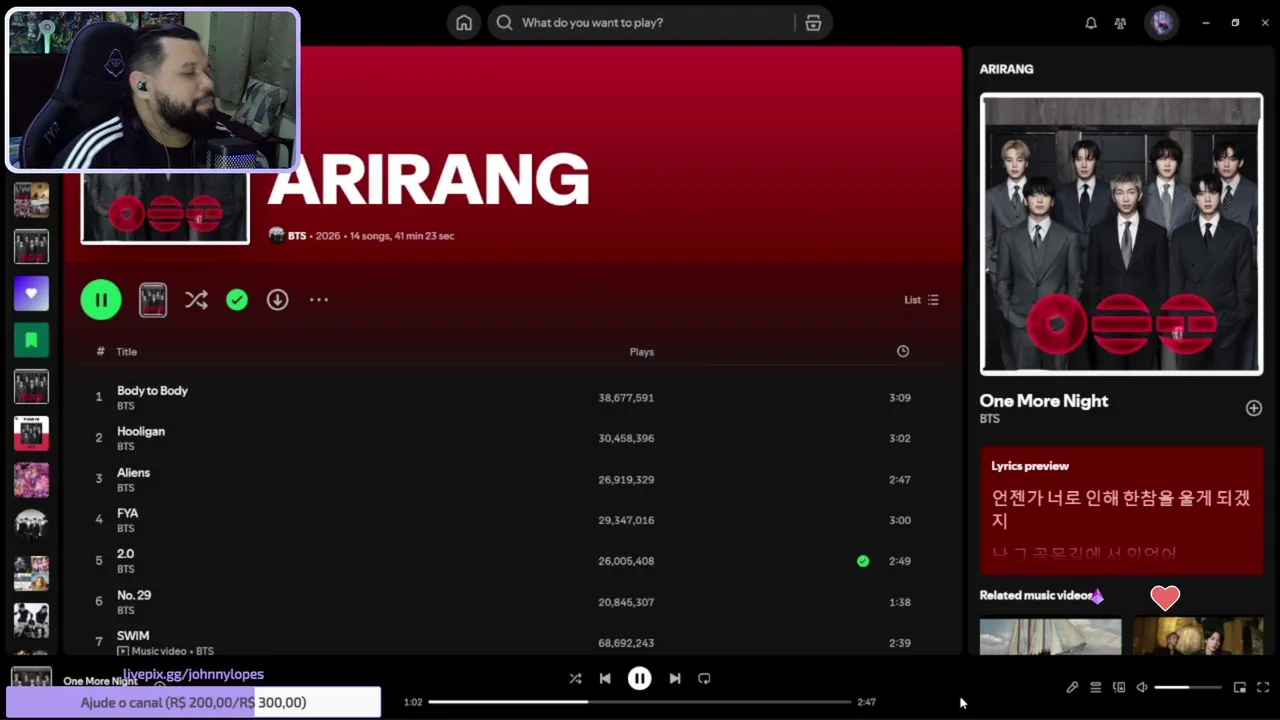The image size is (1280, 720).
Task: Open the Lyrics preview card
Action: pos(1121,511)
